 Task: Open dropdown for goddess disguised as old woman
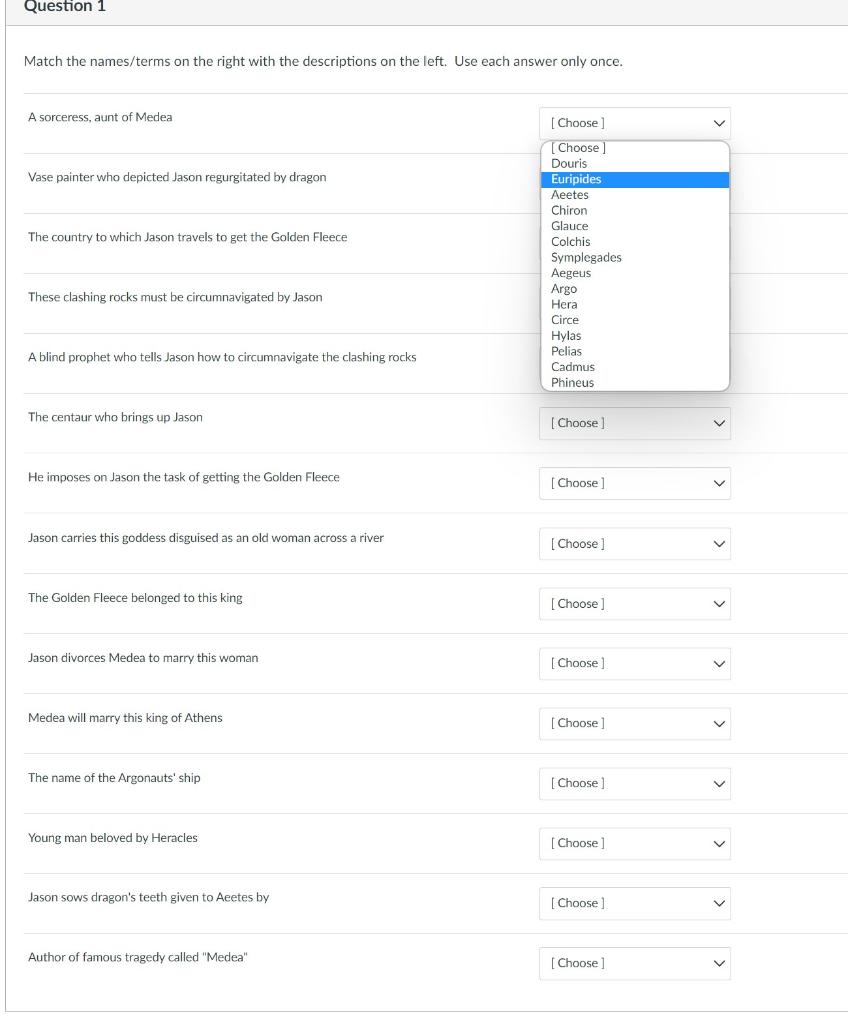point(634,544)
